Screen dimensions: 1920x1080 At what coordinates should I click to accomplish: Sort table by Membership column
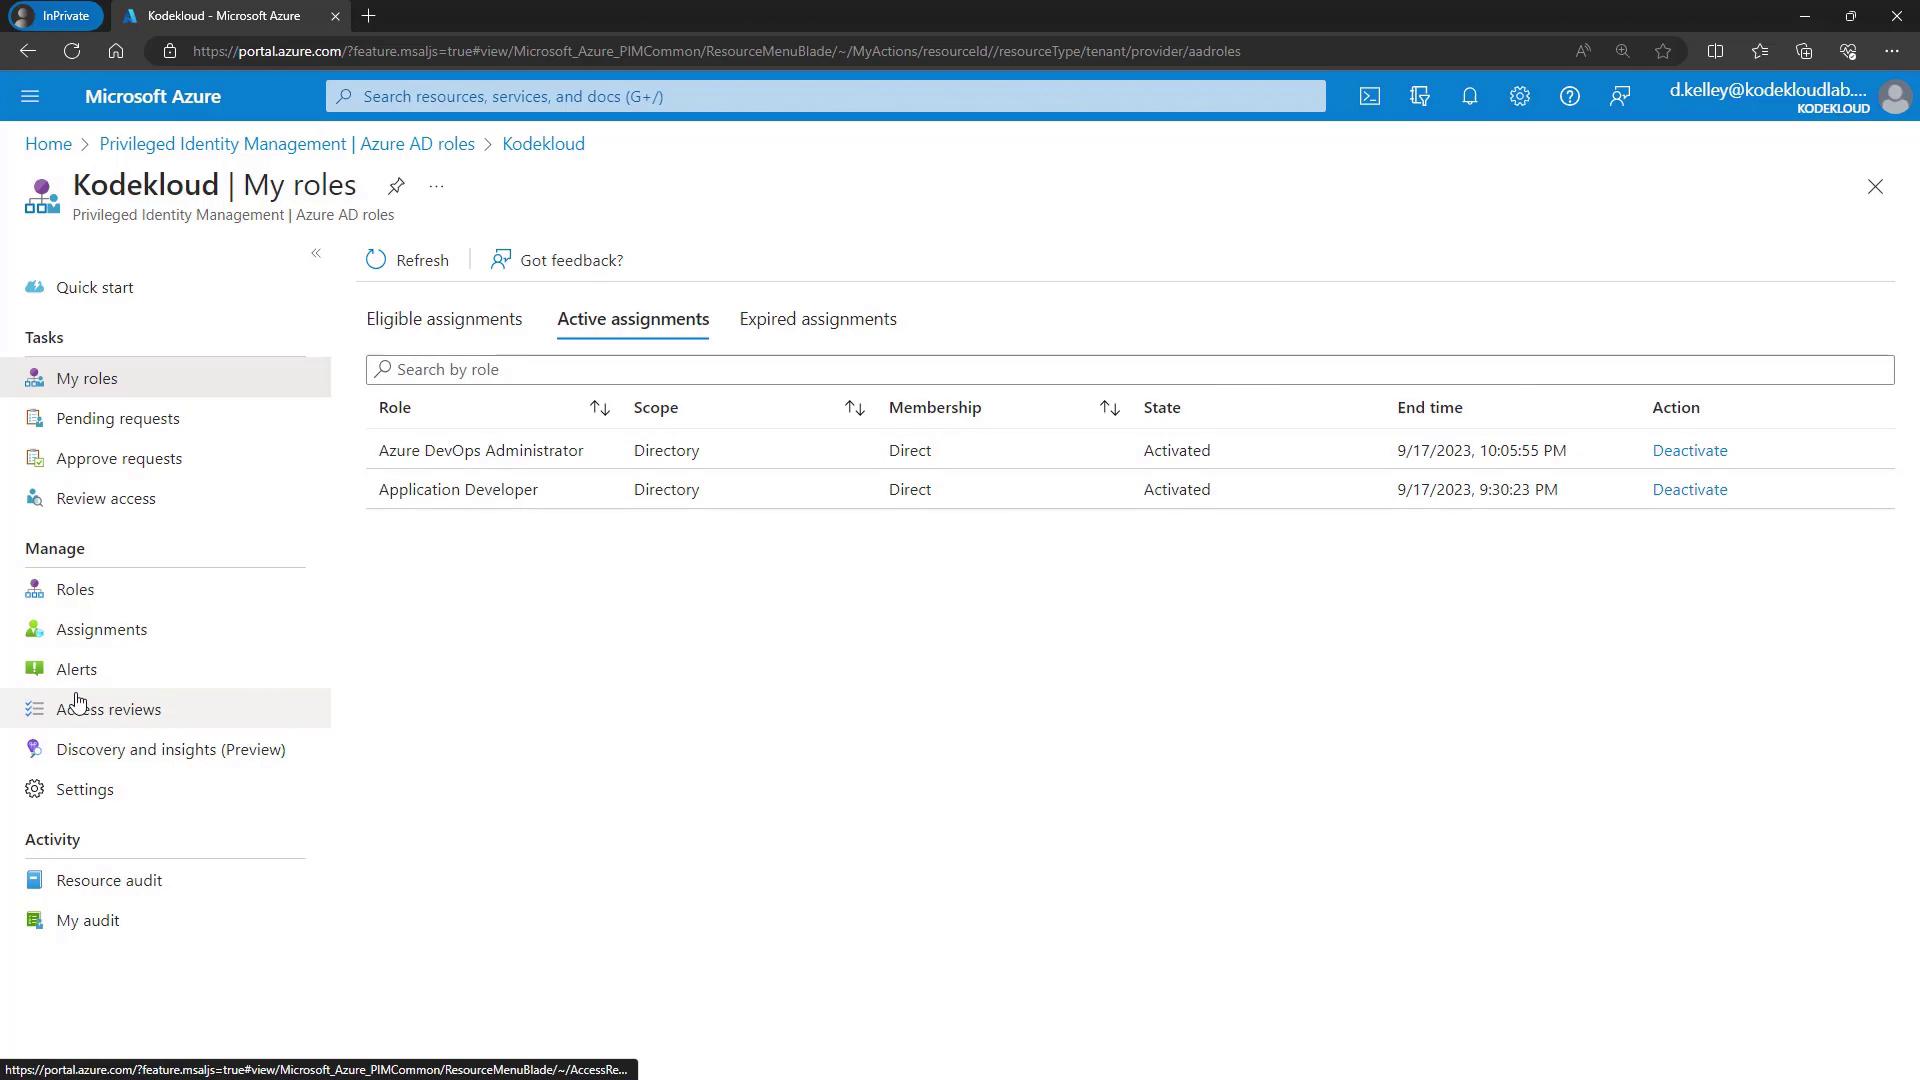pos(1109,408)
